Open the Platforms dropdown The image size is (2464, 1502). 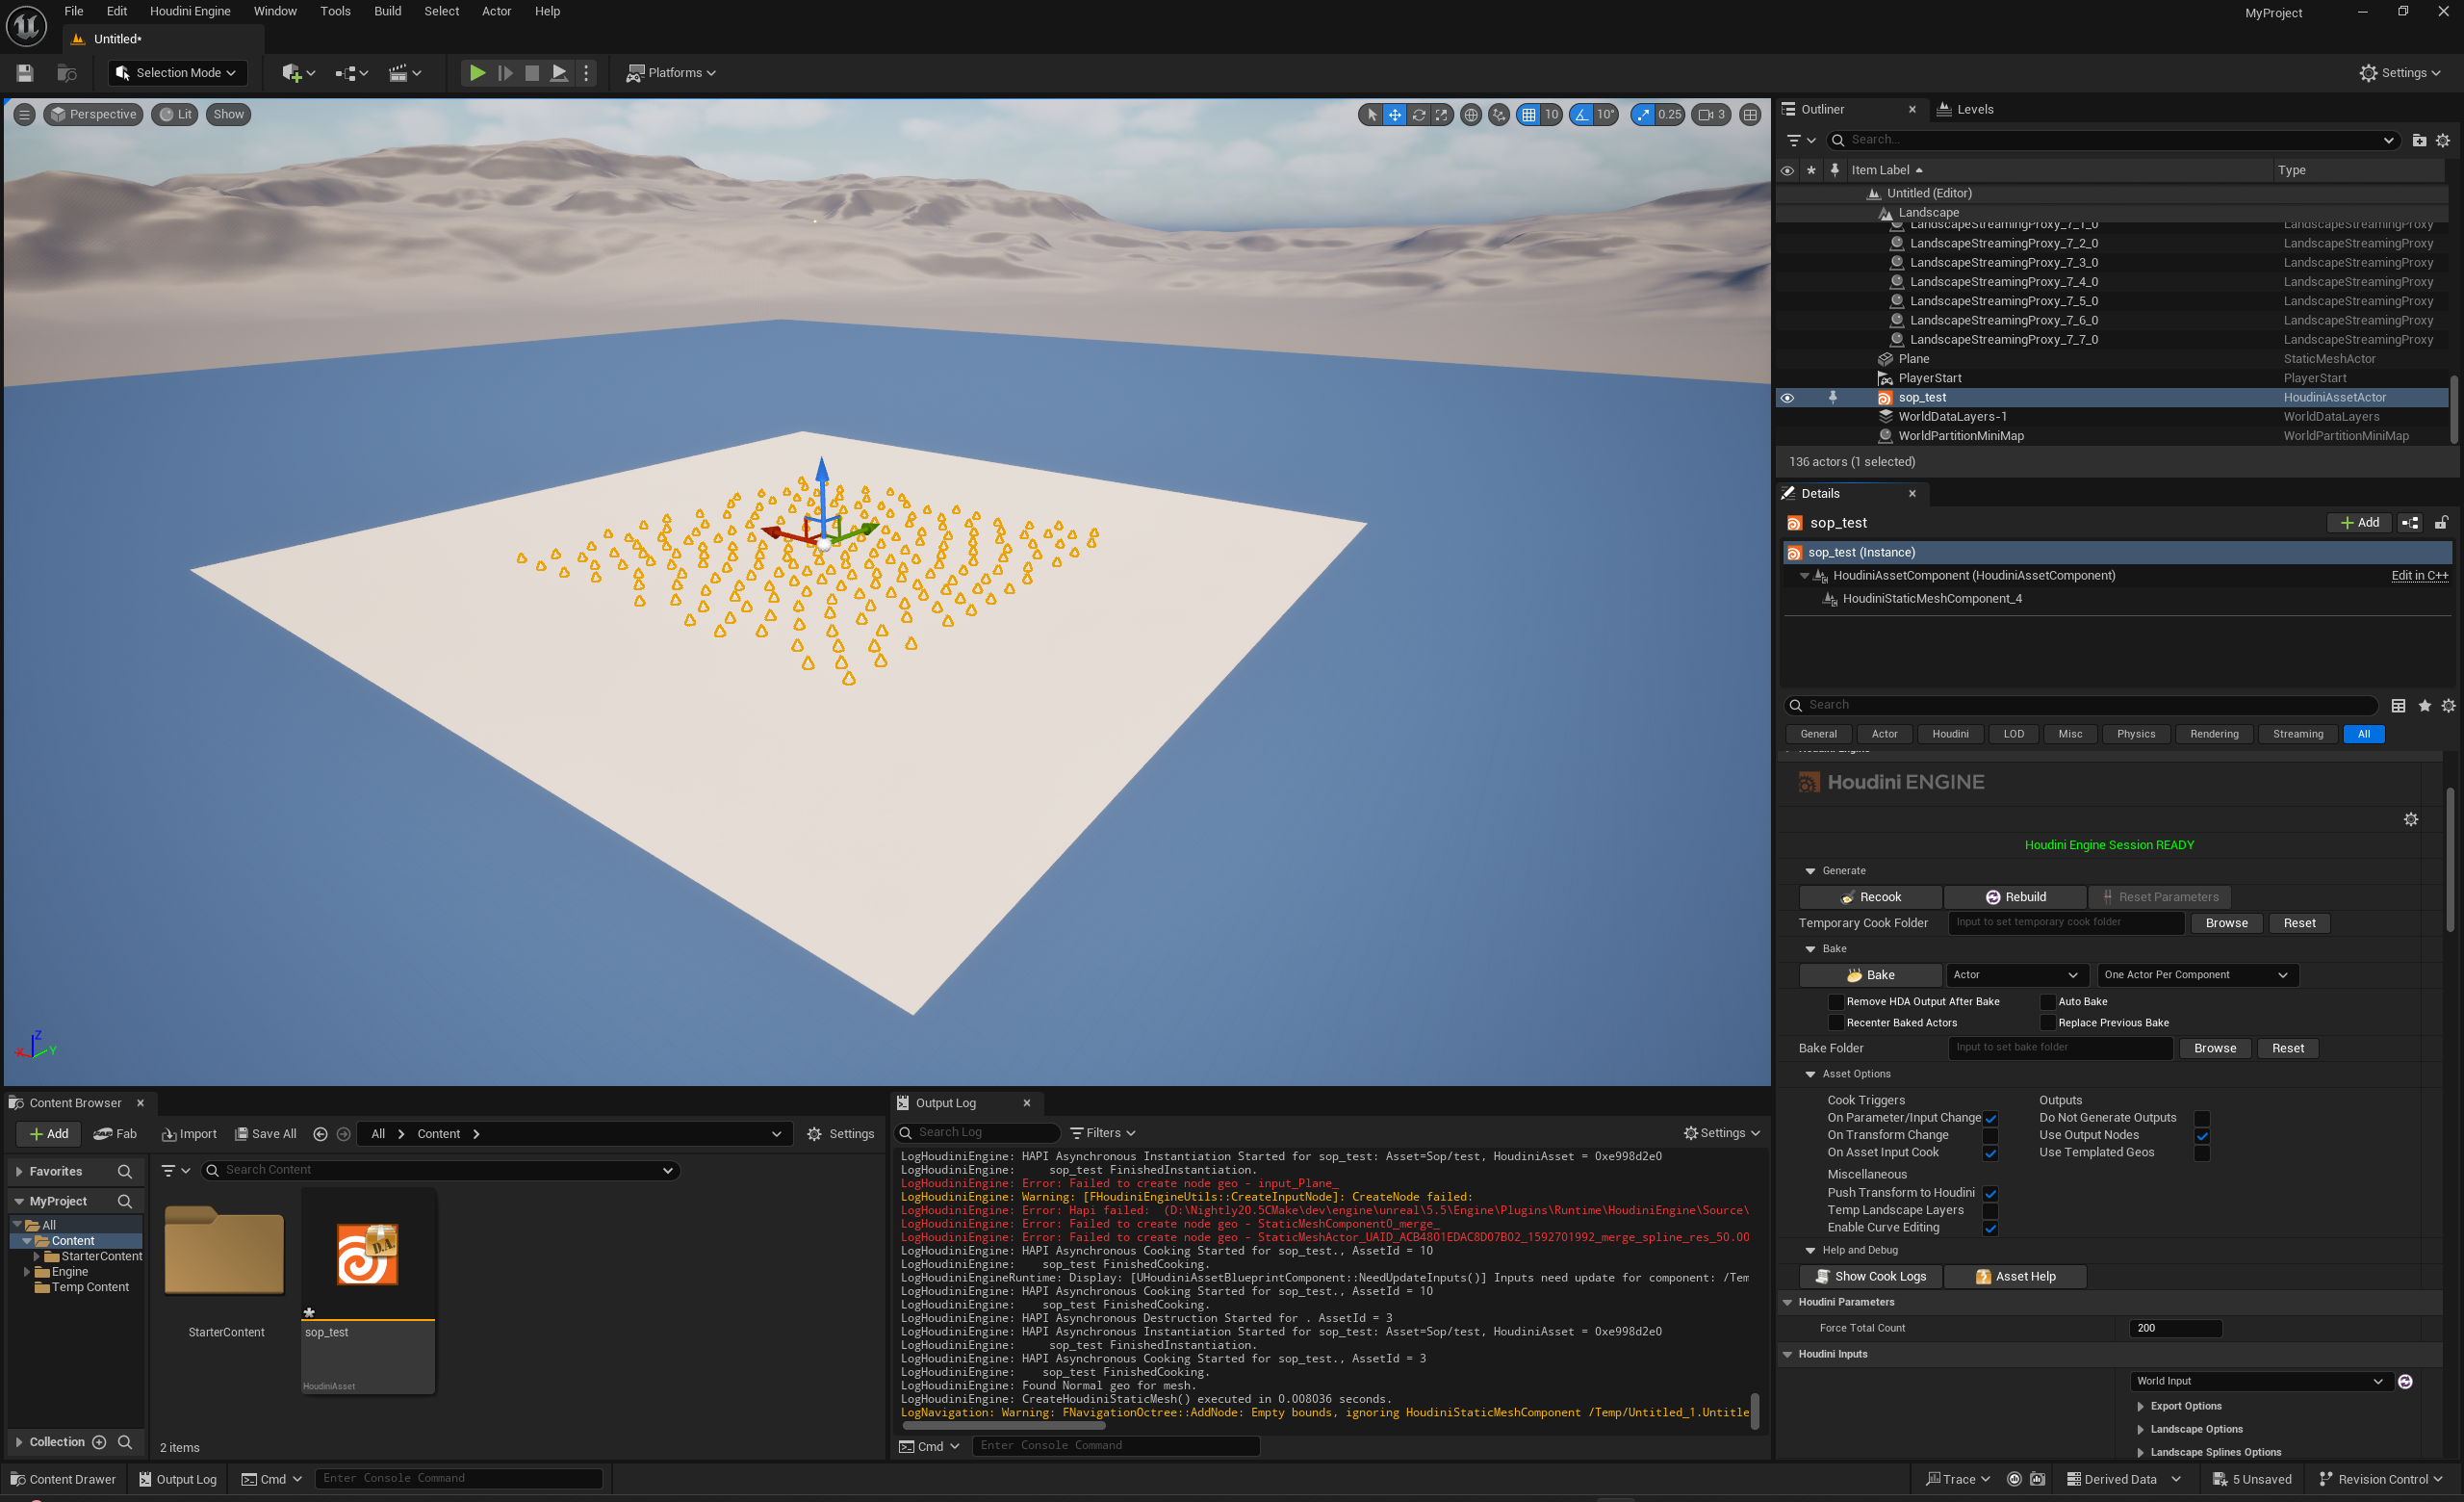pyautogui.click(x=671, y=73)
